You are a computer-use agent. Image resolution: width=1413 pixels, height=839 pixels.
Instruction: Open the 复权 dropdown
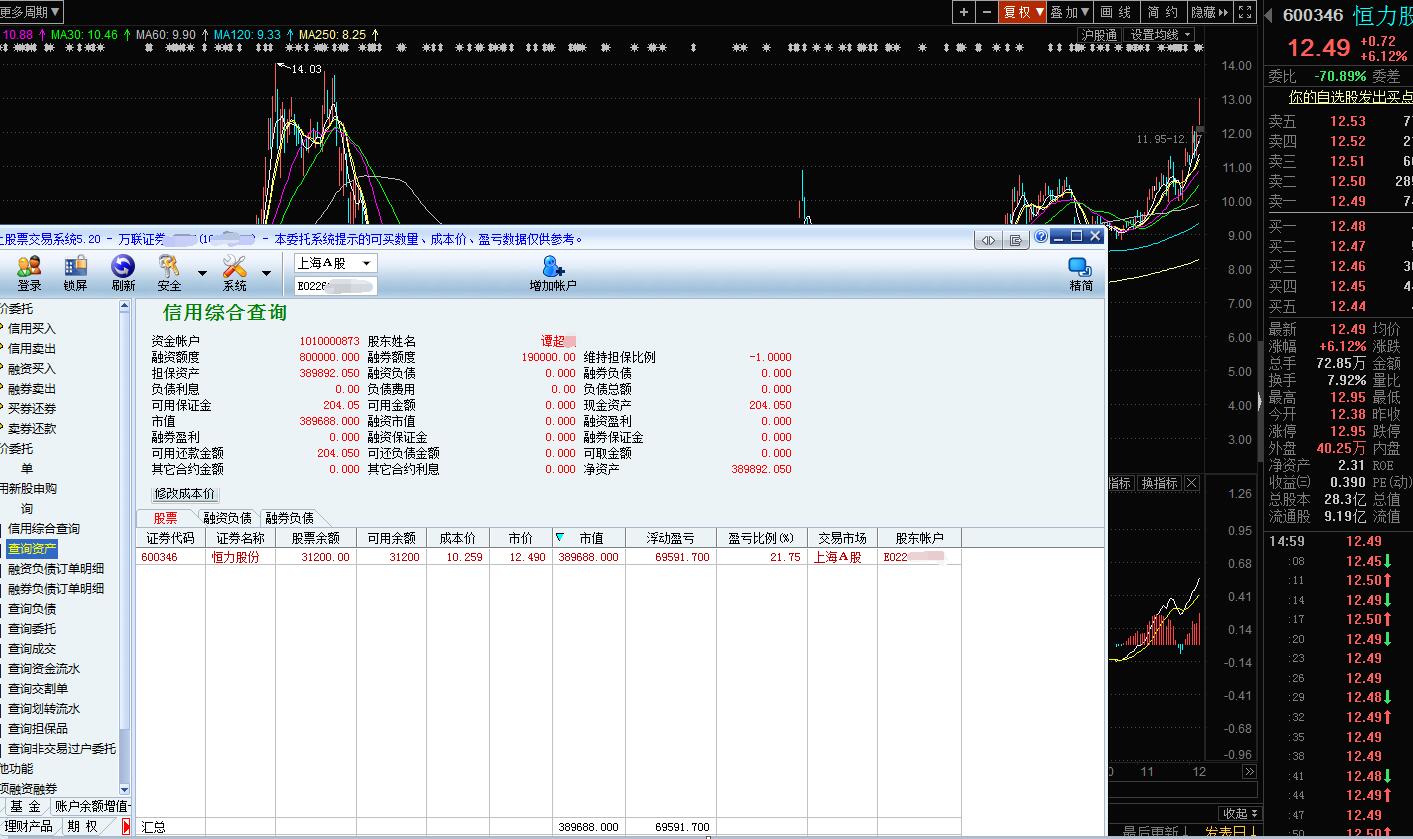click(1023, 12)
